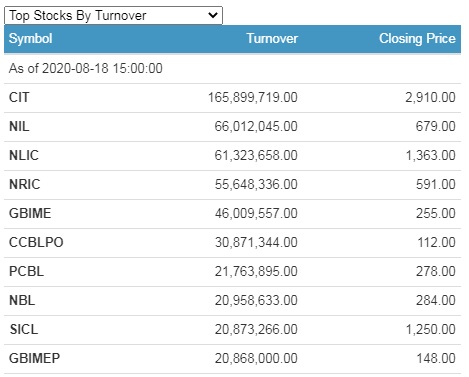Click the Symbol column header
The height and width of the screenshot is (377, 469).
30,38
